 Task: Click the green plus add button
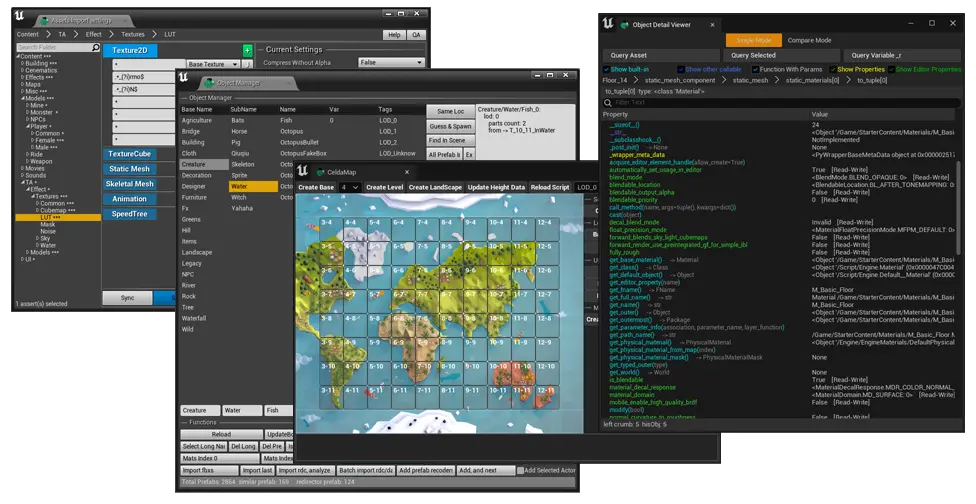tap(247, 50)
